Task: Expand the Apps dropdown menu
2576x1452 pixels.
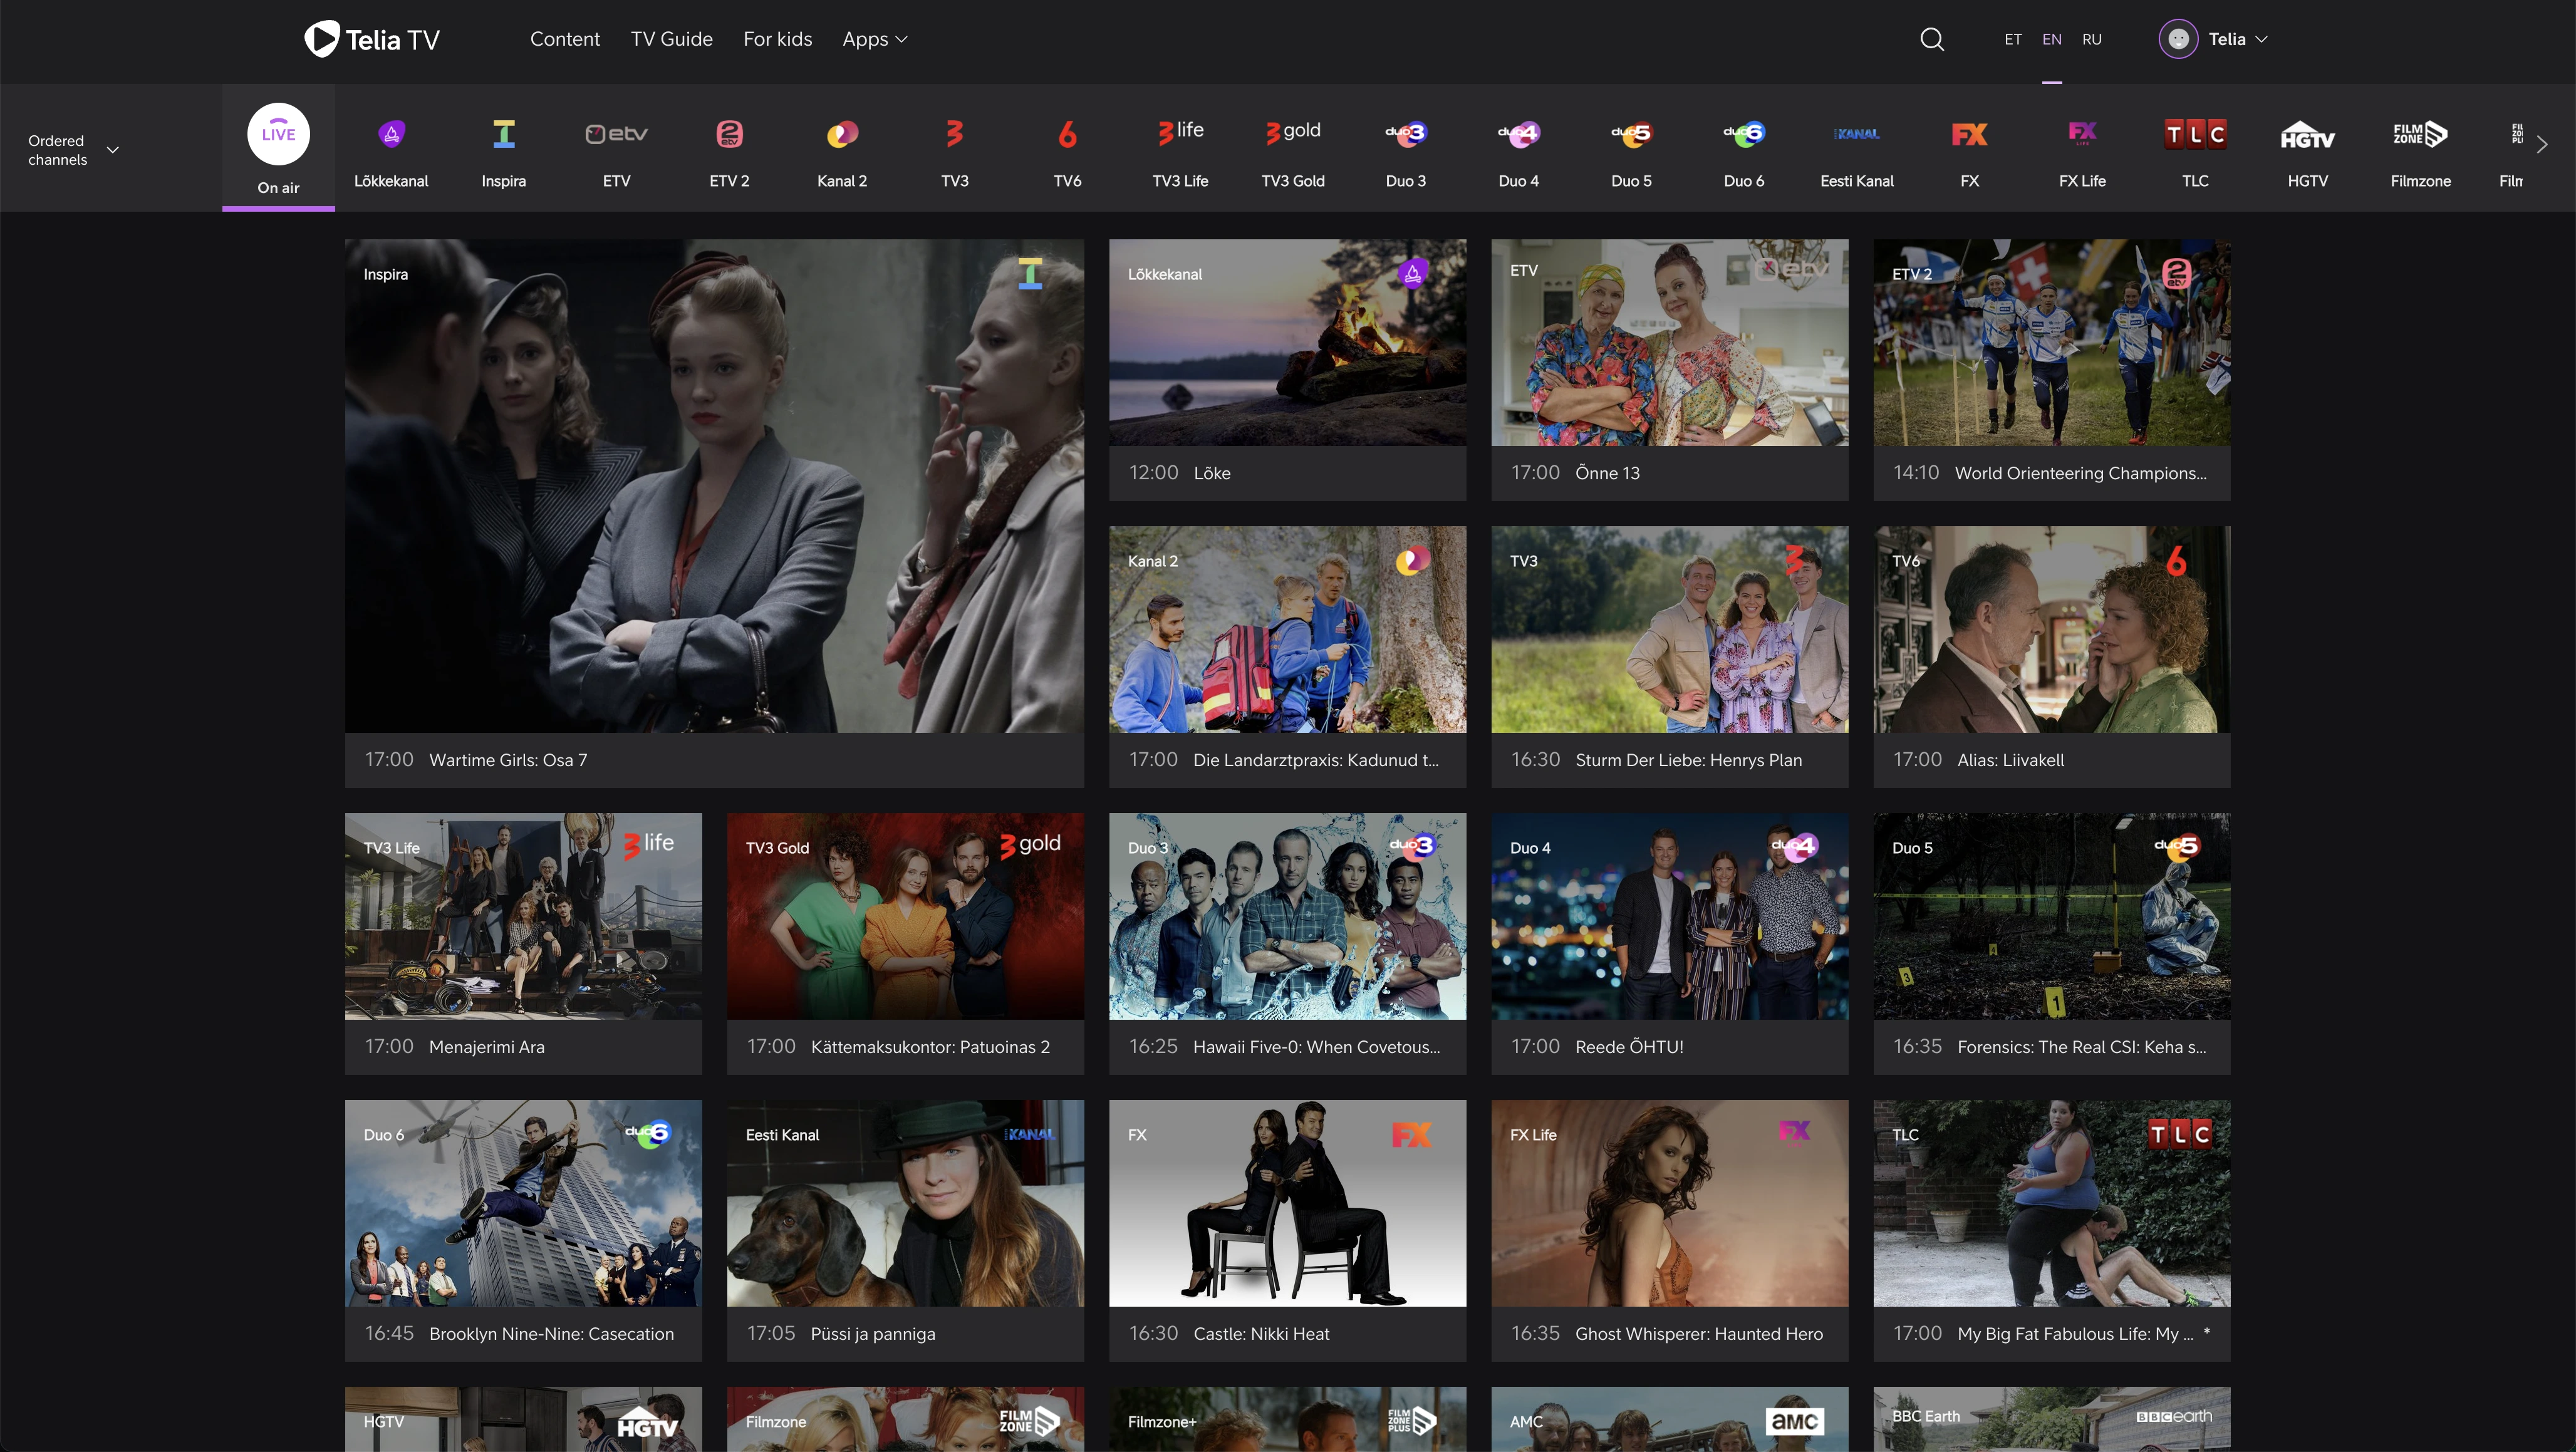Action: tap(875, 39)
